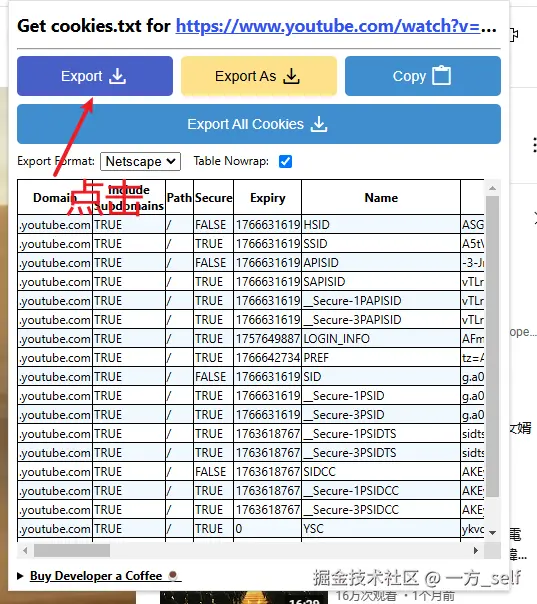The width and height of the screenshot is (537, 604).
Task: Click the yellow Export As button
Action: 259,76
